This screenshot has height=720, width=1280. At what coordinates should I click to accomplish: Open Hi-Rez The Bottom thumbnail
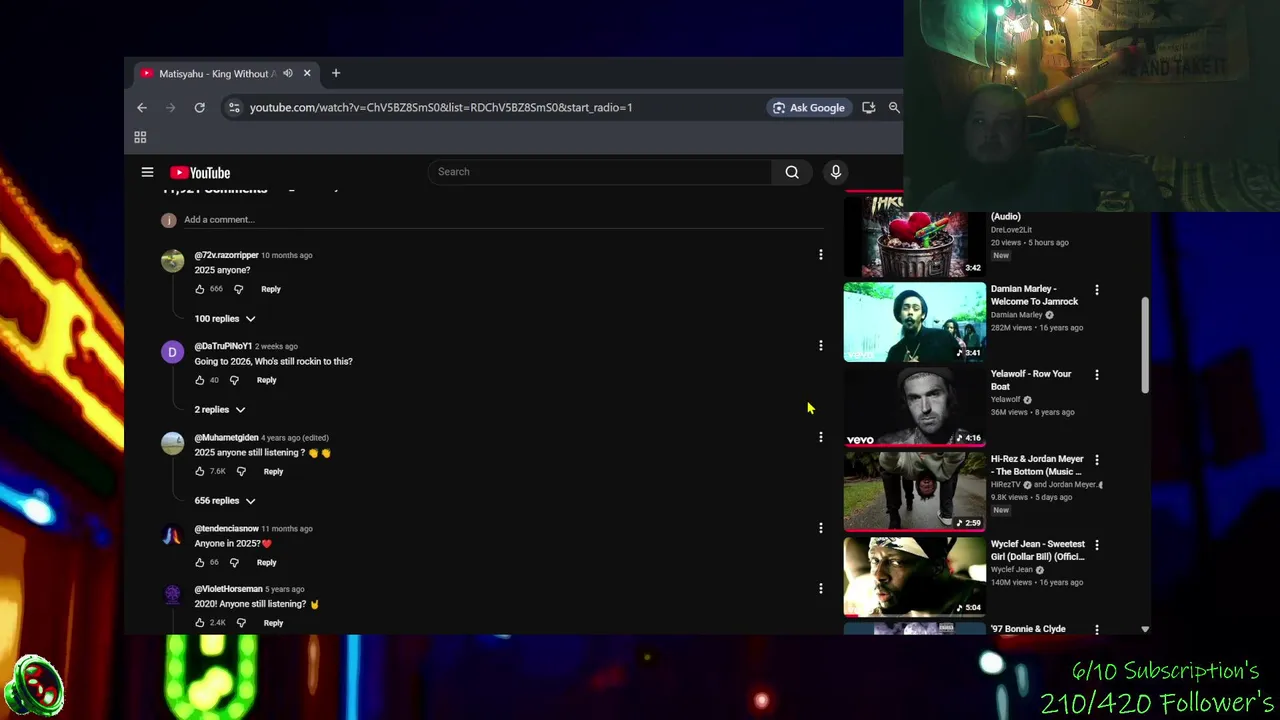pyautogui.click(x=915, y=492)
